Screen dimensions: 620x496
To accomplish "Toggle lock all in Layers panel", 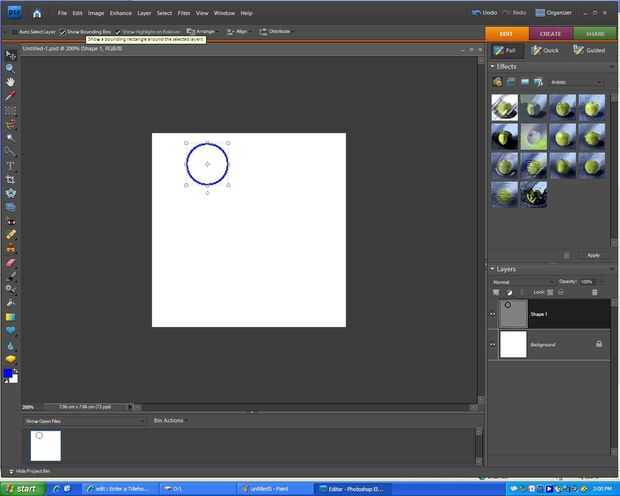I will click(x=561, y=293).
